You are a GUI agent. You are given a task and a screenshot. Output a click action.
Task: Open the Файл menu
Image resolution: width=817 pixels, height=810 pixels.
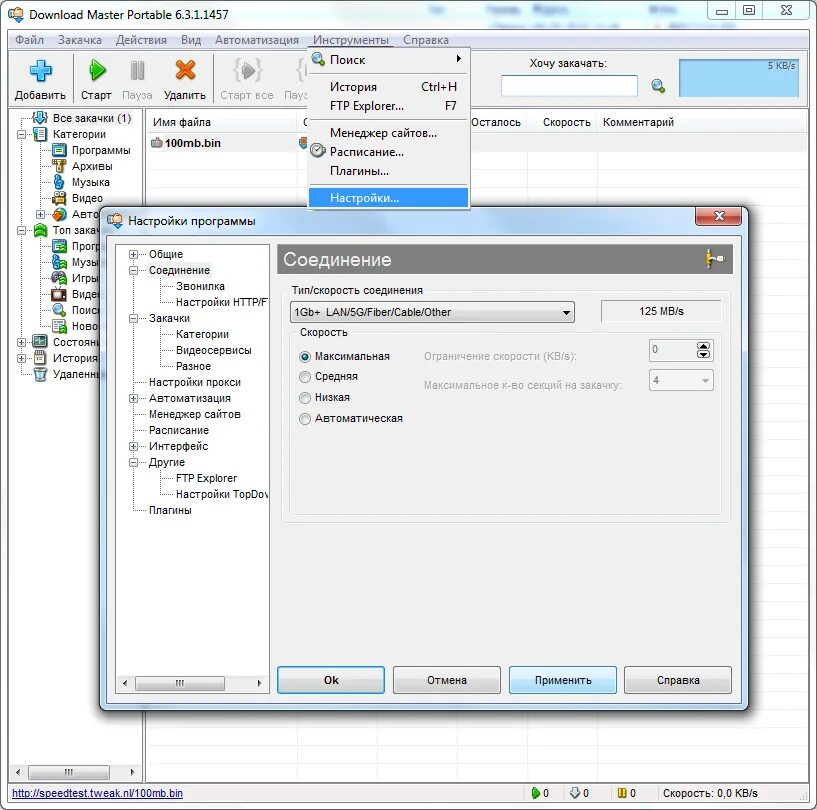point(29,40)
